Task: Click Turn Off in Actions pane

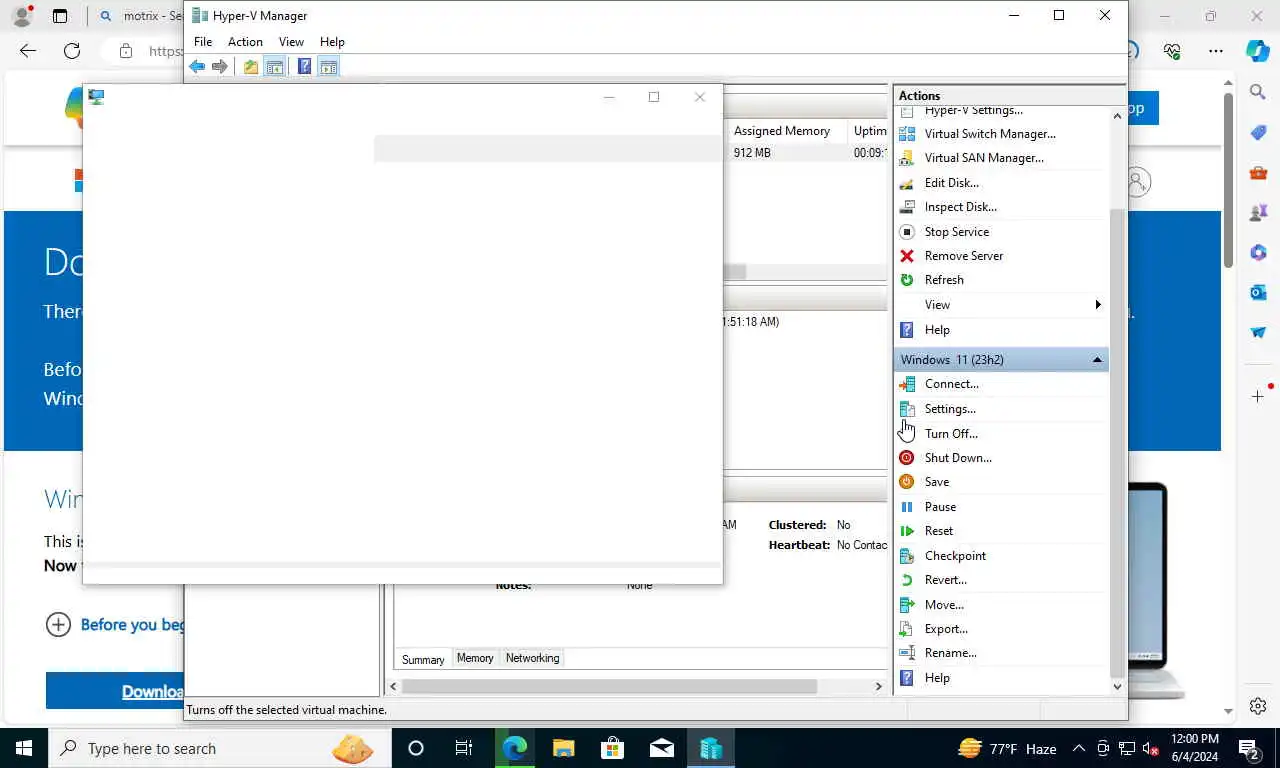Action: click(x=951, y=434)
